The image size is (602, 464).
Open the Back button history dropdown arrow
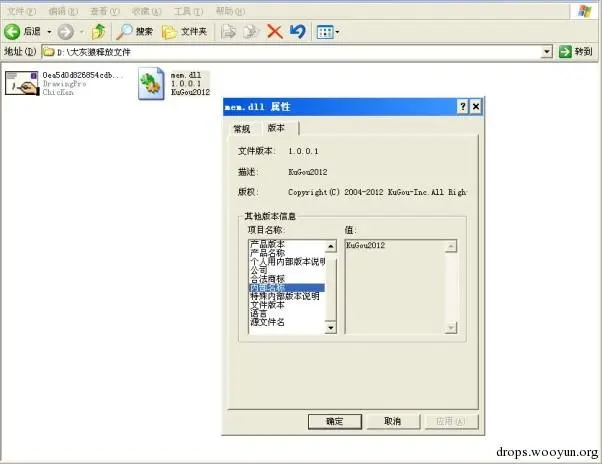[x=49, y=32]
